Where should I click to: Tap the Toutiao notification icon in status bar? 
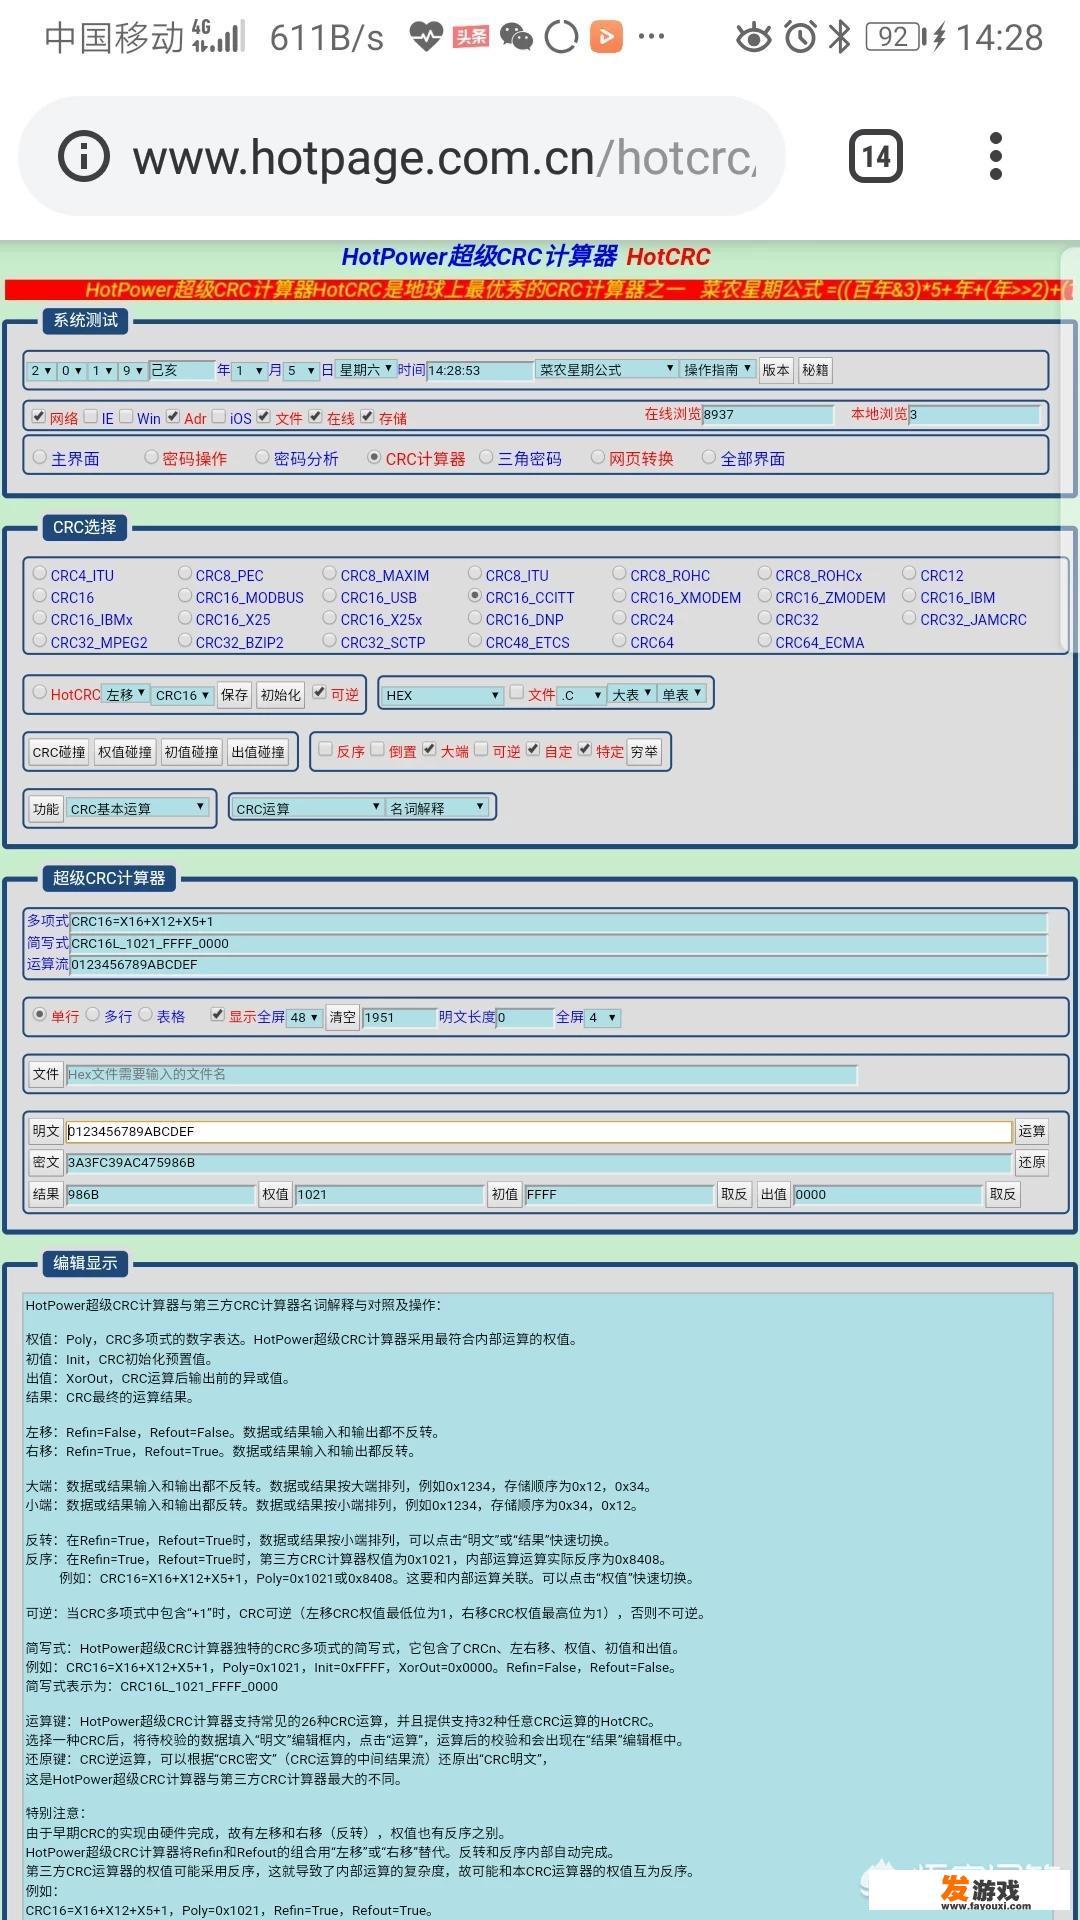[471, 38]
